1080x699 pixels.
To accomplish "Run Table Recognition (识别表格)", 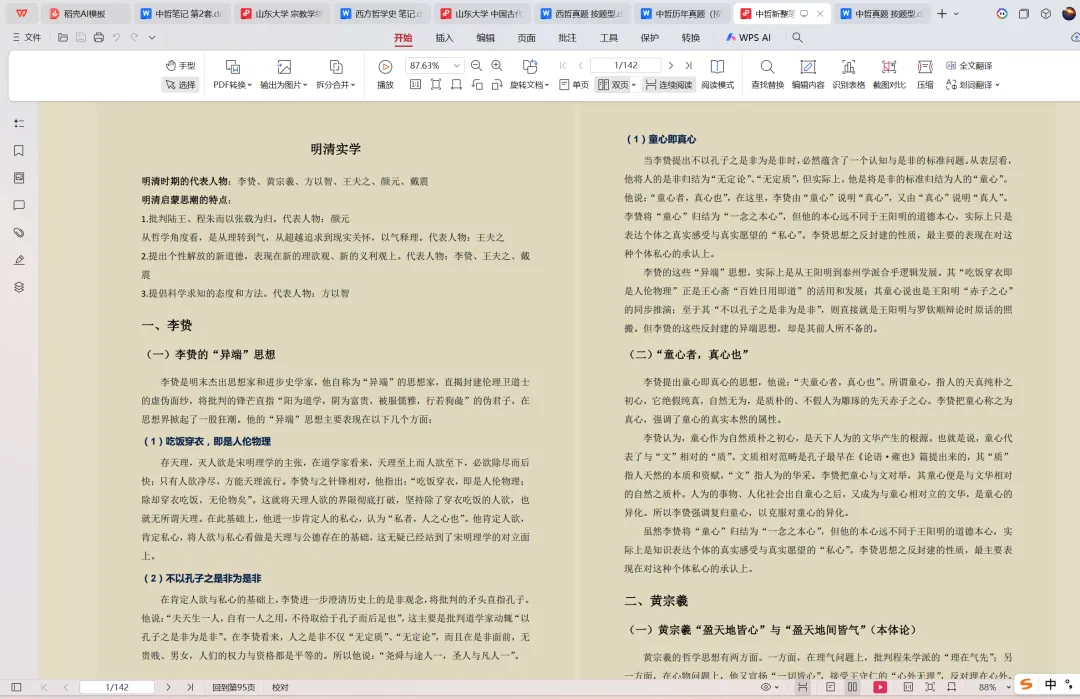I will pyautogui.click(x=849, y=74).
